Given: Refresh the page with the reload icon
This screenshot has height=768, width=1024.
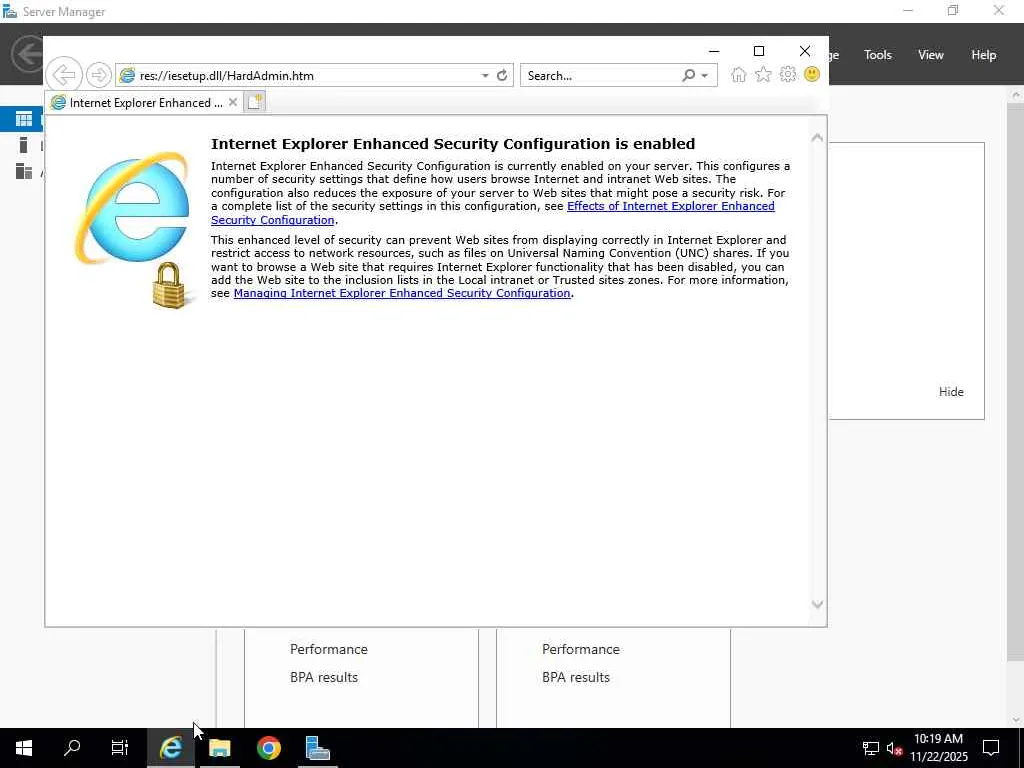Looking at the screenshot, I should (x=502, y=75).
